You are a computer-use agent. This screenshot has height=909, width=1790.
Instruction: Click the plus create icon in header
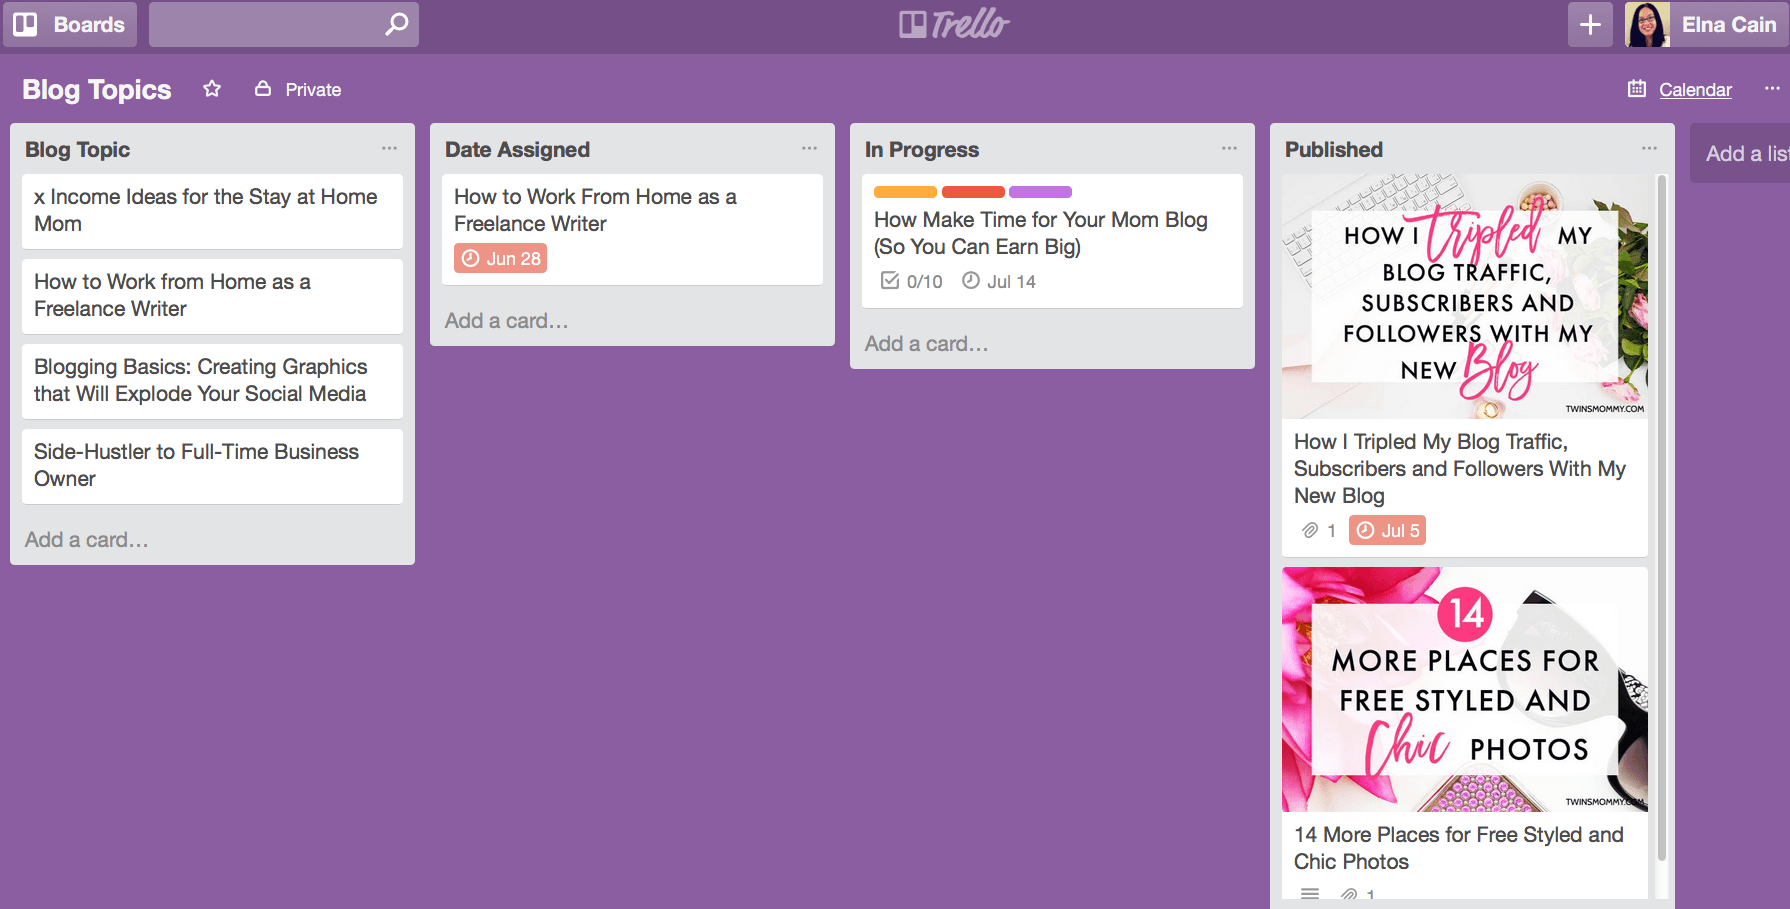click(1590, 25)
